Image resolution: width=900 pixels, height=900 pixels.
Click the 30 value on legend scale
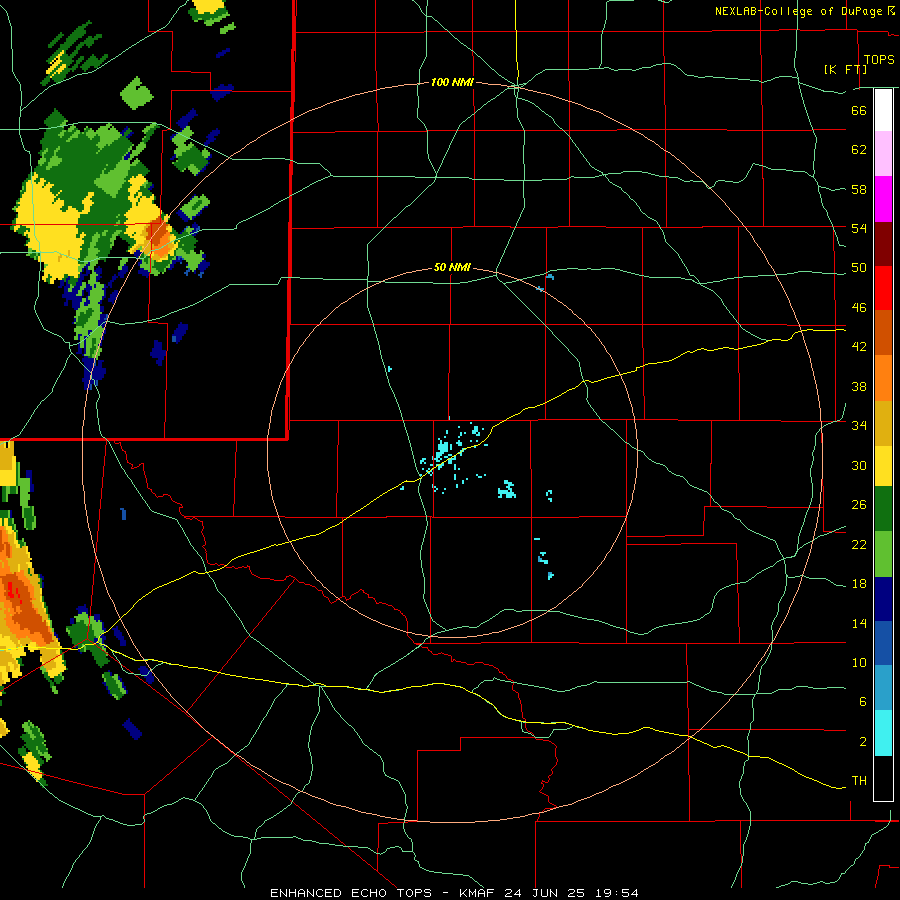coord(859,465)
